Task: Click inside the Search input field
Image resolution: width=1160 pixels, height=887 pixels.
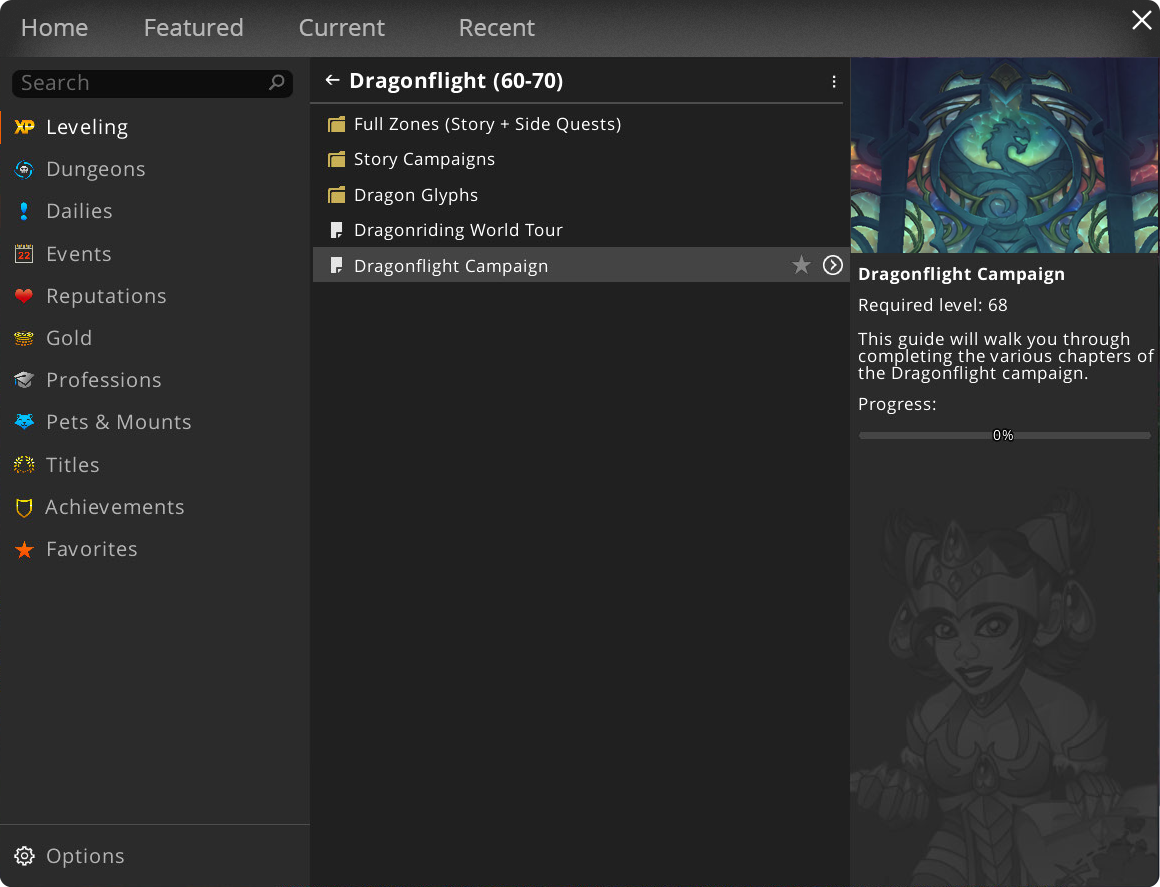Action: pyautogui.click(x=152, y=83)
